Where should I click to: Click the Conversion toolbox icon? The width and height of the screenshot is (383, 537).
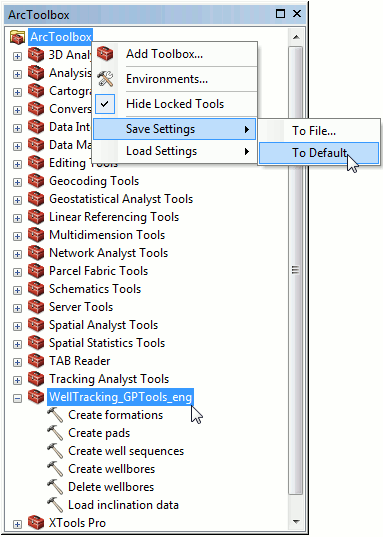pos(36,109)
